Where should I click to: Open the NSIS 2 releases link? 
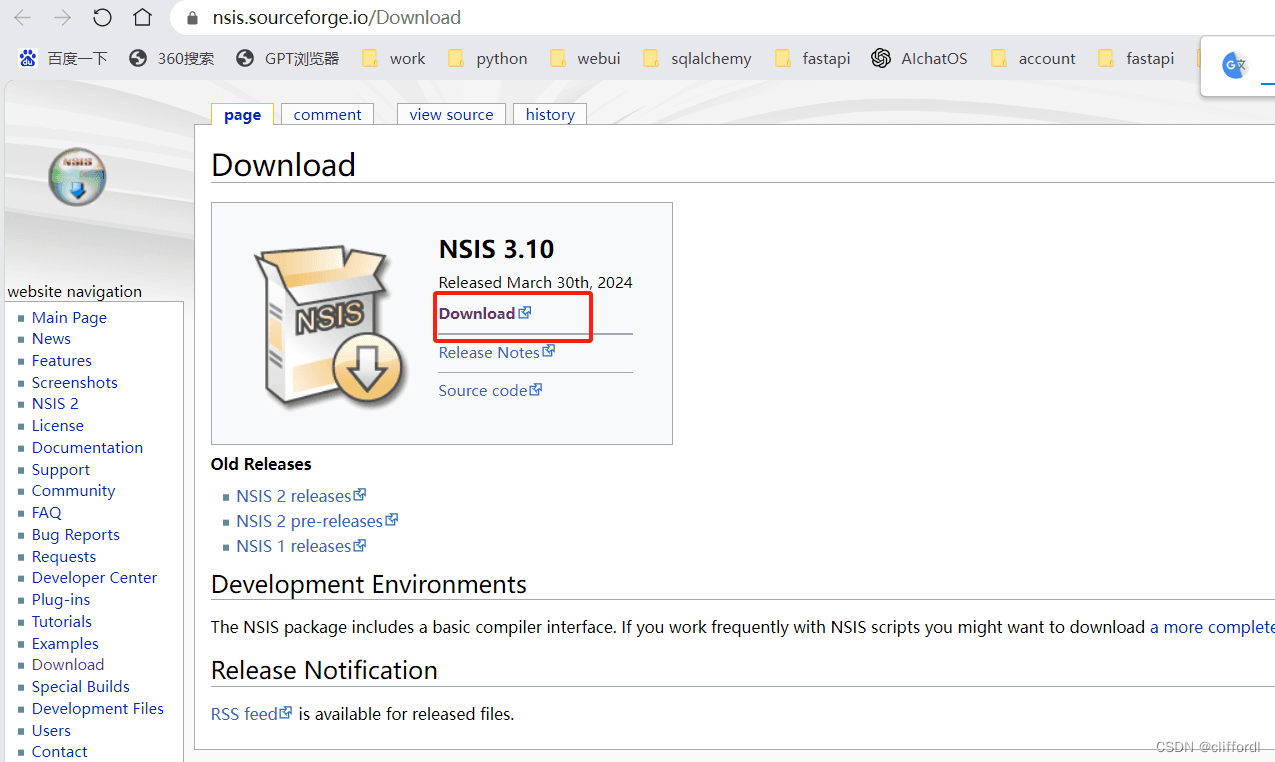click(x=301, y=496)
